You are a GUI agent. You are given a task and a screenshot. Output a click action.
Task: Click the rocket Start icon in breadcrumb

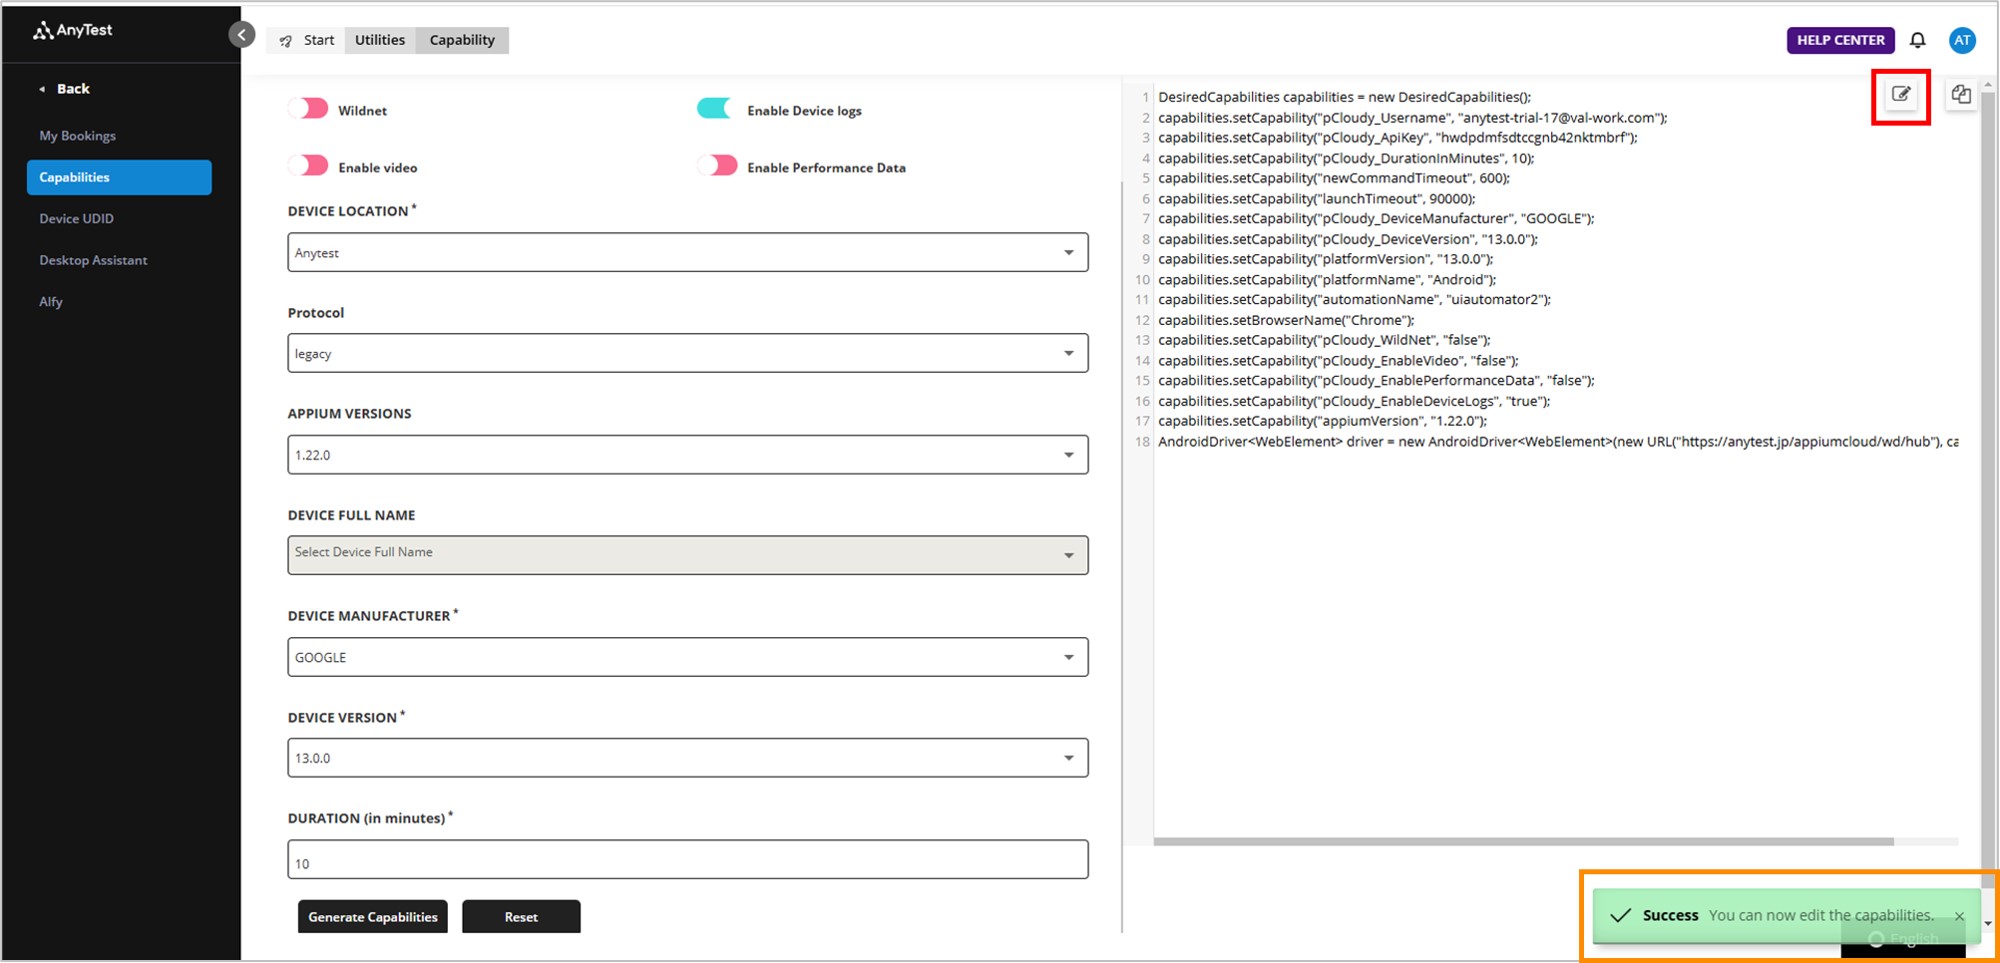click(286, 41)
